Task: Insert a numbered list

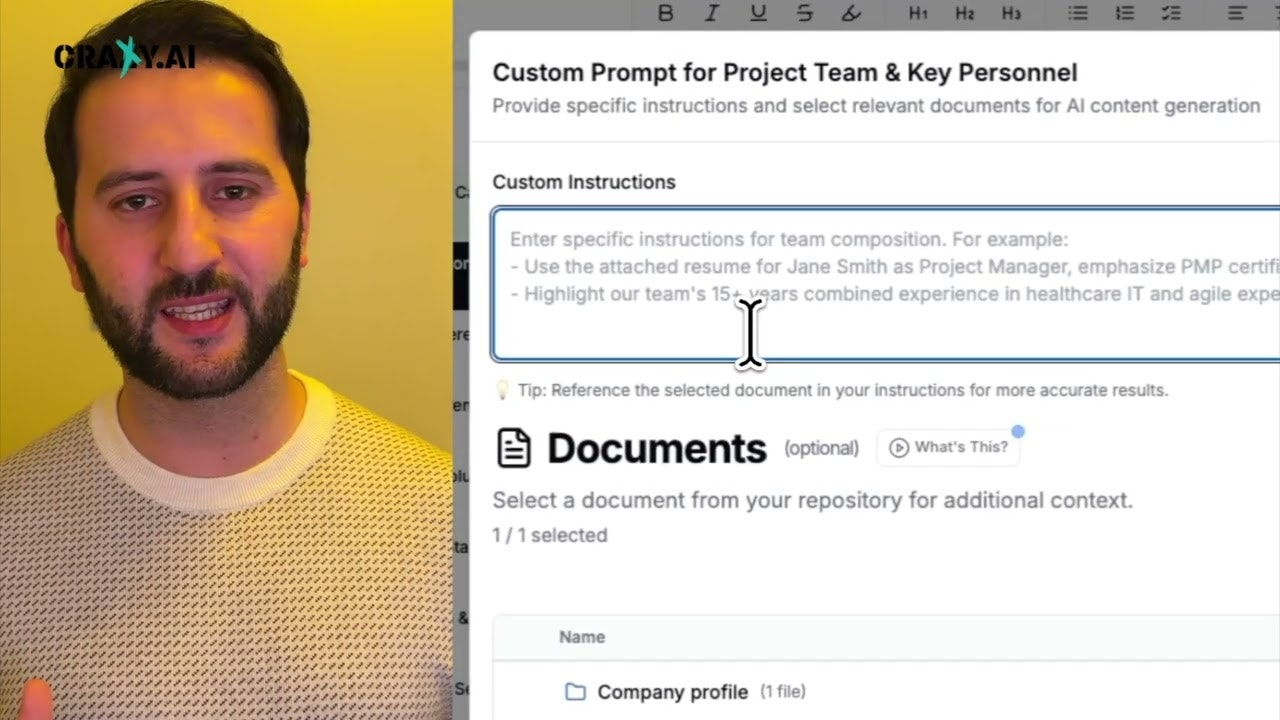Action: [x=1125, y=13]
